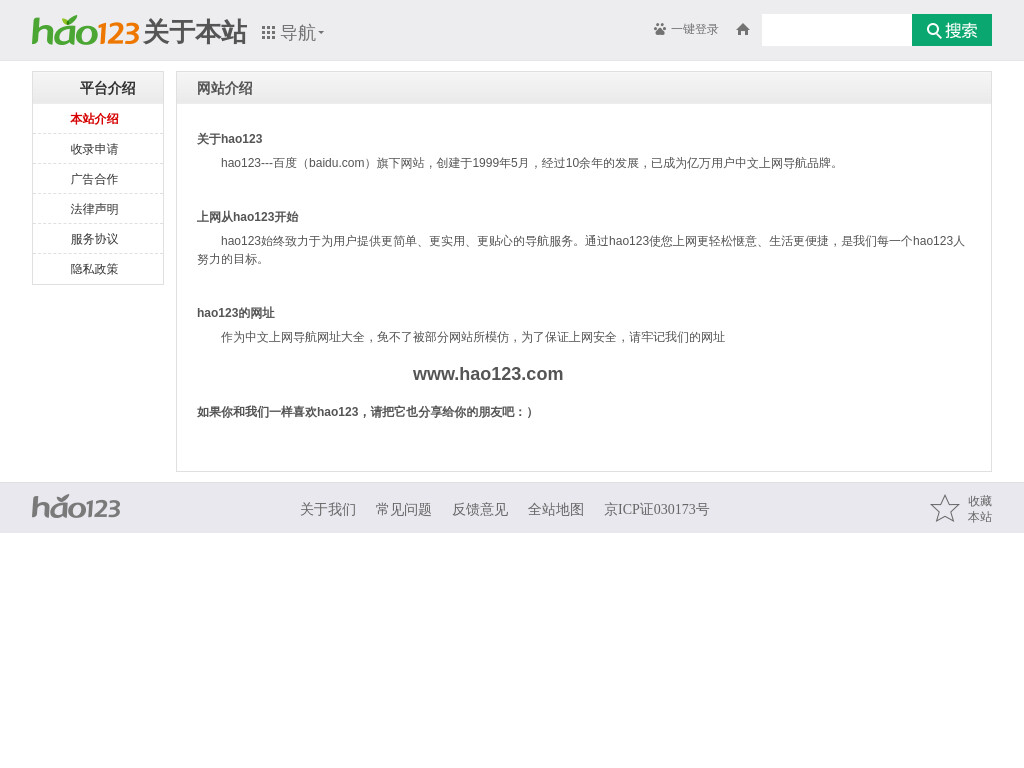The image size is (1024, 768).
Task: Click the gray hao123 footer logo
Action: 76,507
